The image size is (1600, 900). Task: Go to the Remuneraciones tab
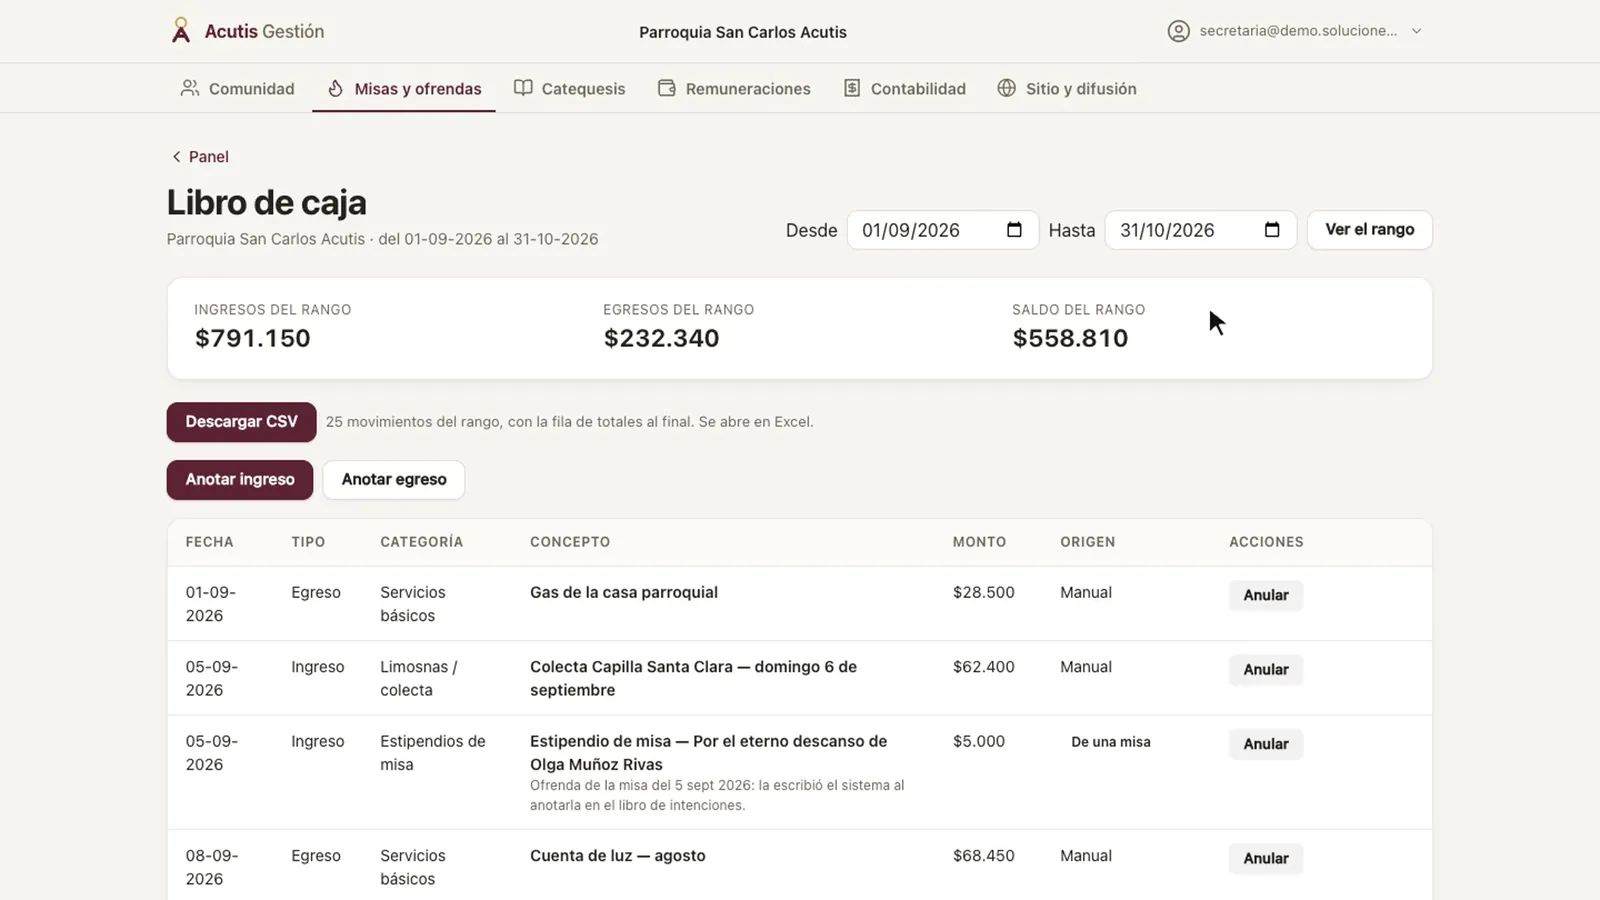coord(734,88)
